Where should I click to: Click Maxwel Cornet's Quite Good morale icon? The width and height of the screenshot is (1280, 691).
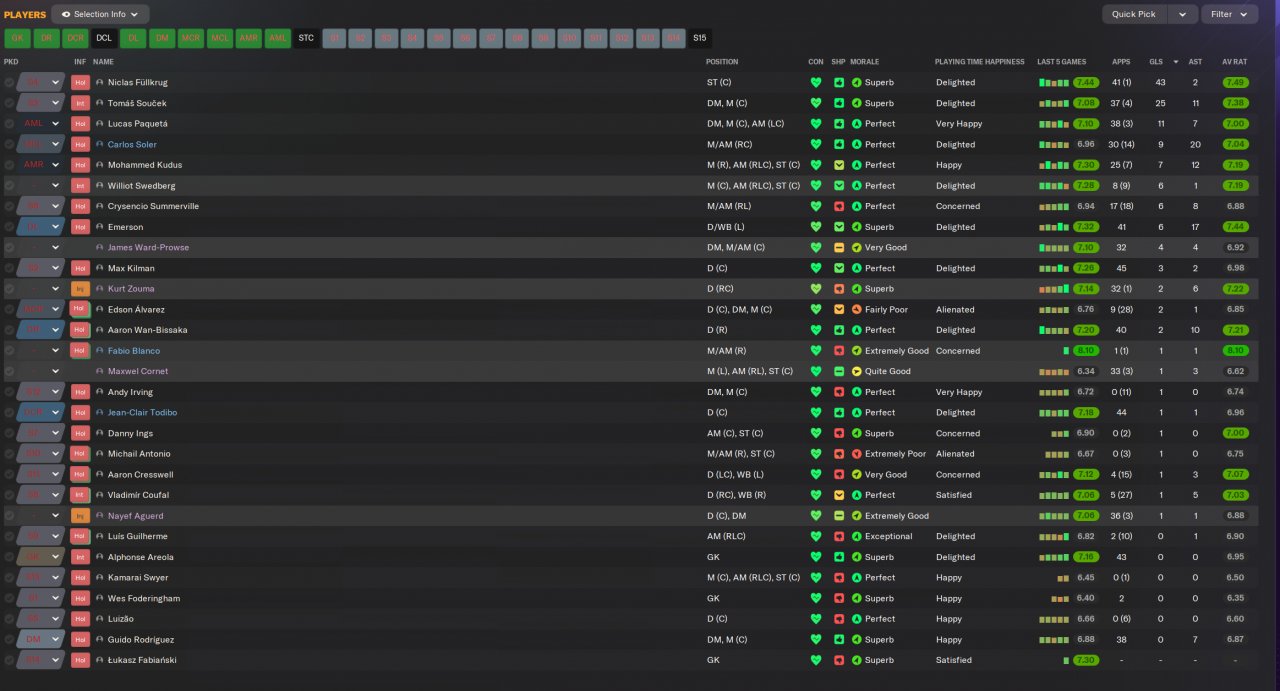[856, 371]
